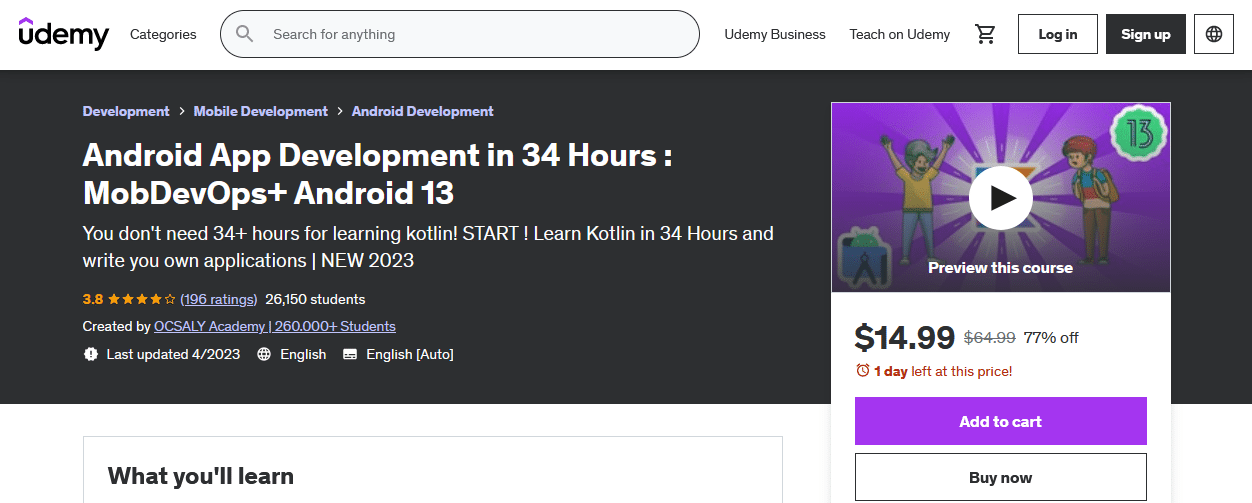The height and width of the screenshot is (503, 1252).
Task: Click the alarm clock icon by 1 day left
Action: tap(863, 371)
